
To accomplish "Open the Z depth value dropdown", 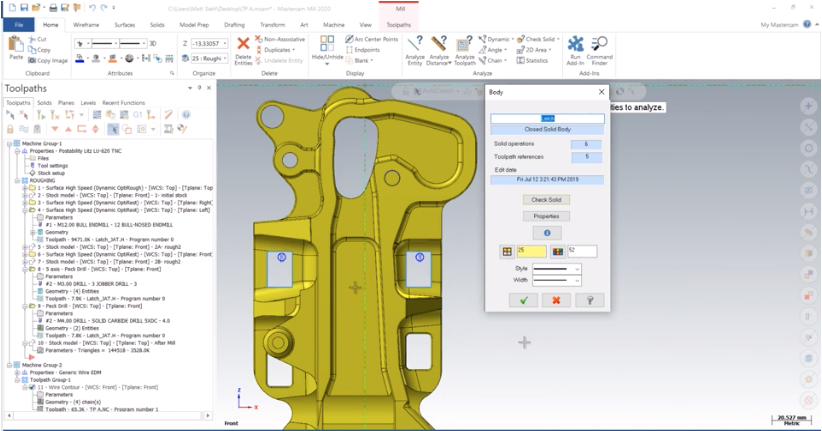I will click(225, 44).
